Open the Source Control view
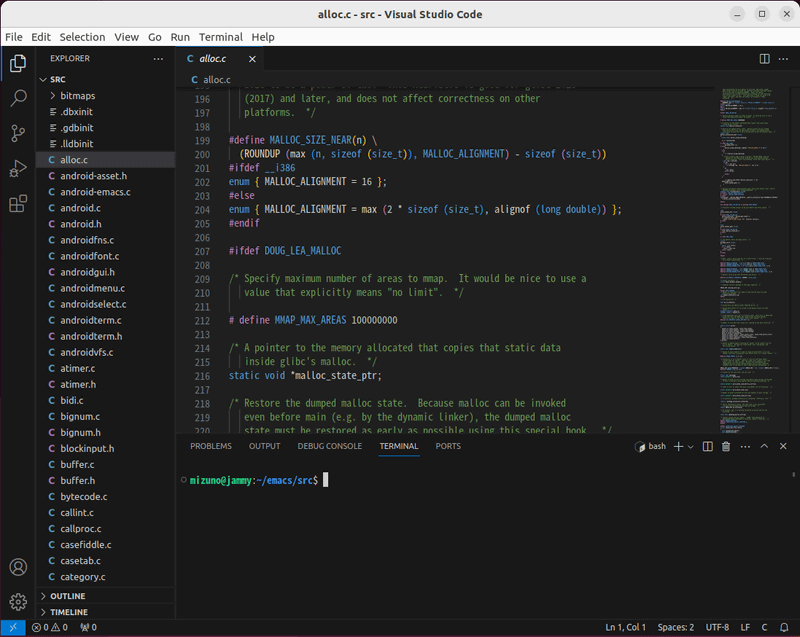Screen dimensions: 800x637 point(17,134)
